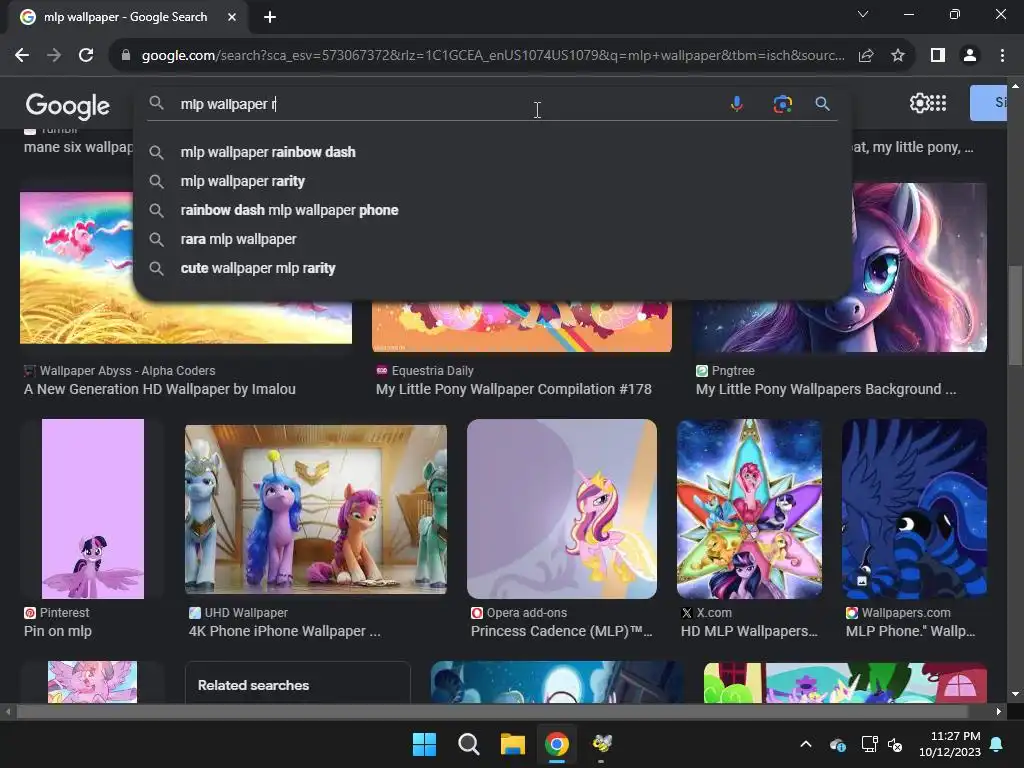The width and height of the screenshot is (1024, 768).
Task: Expand the system tray hidden icons chevron
Action: pyautogui.click(x=806, y=744)
